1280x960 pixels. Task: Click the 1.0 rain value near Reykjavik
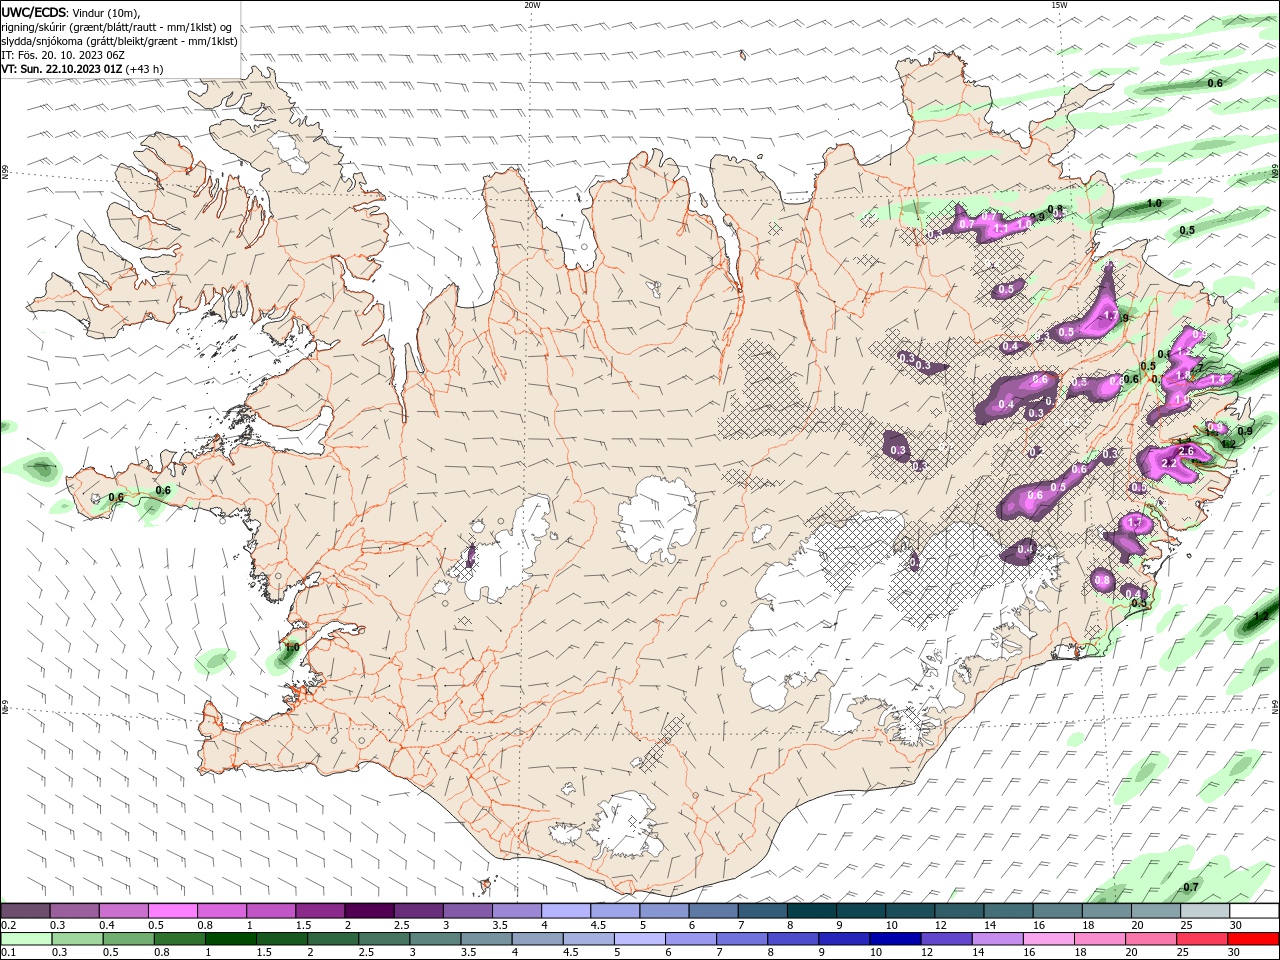292,648
